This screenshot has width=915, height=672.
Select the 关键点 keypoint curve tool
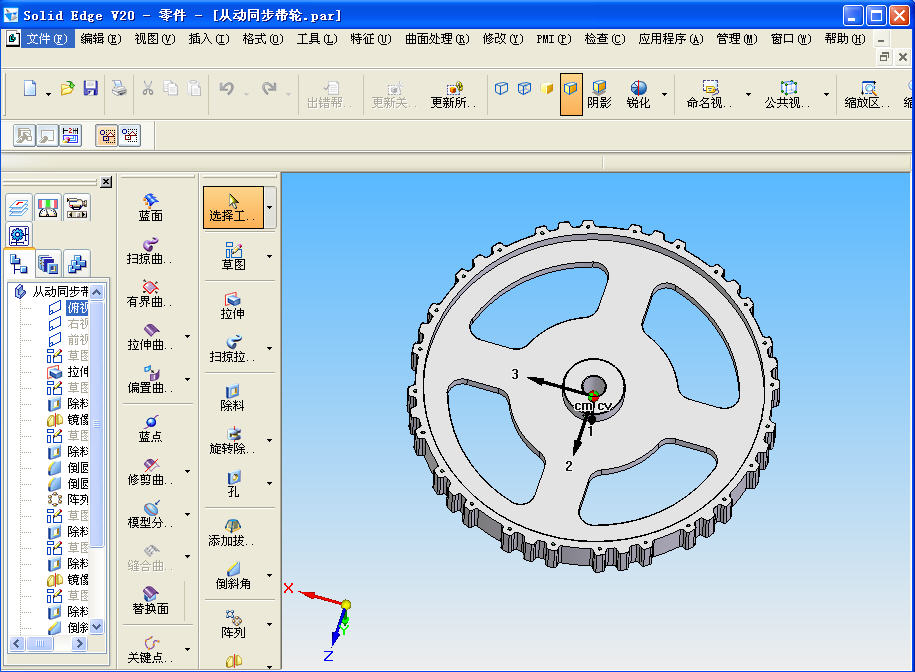[151, 650]
